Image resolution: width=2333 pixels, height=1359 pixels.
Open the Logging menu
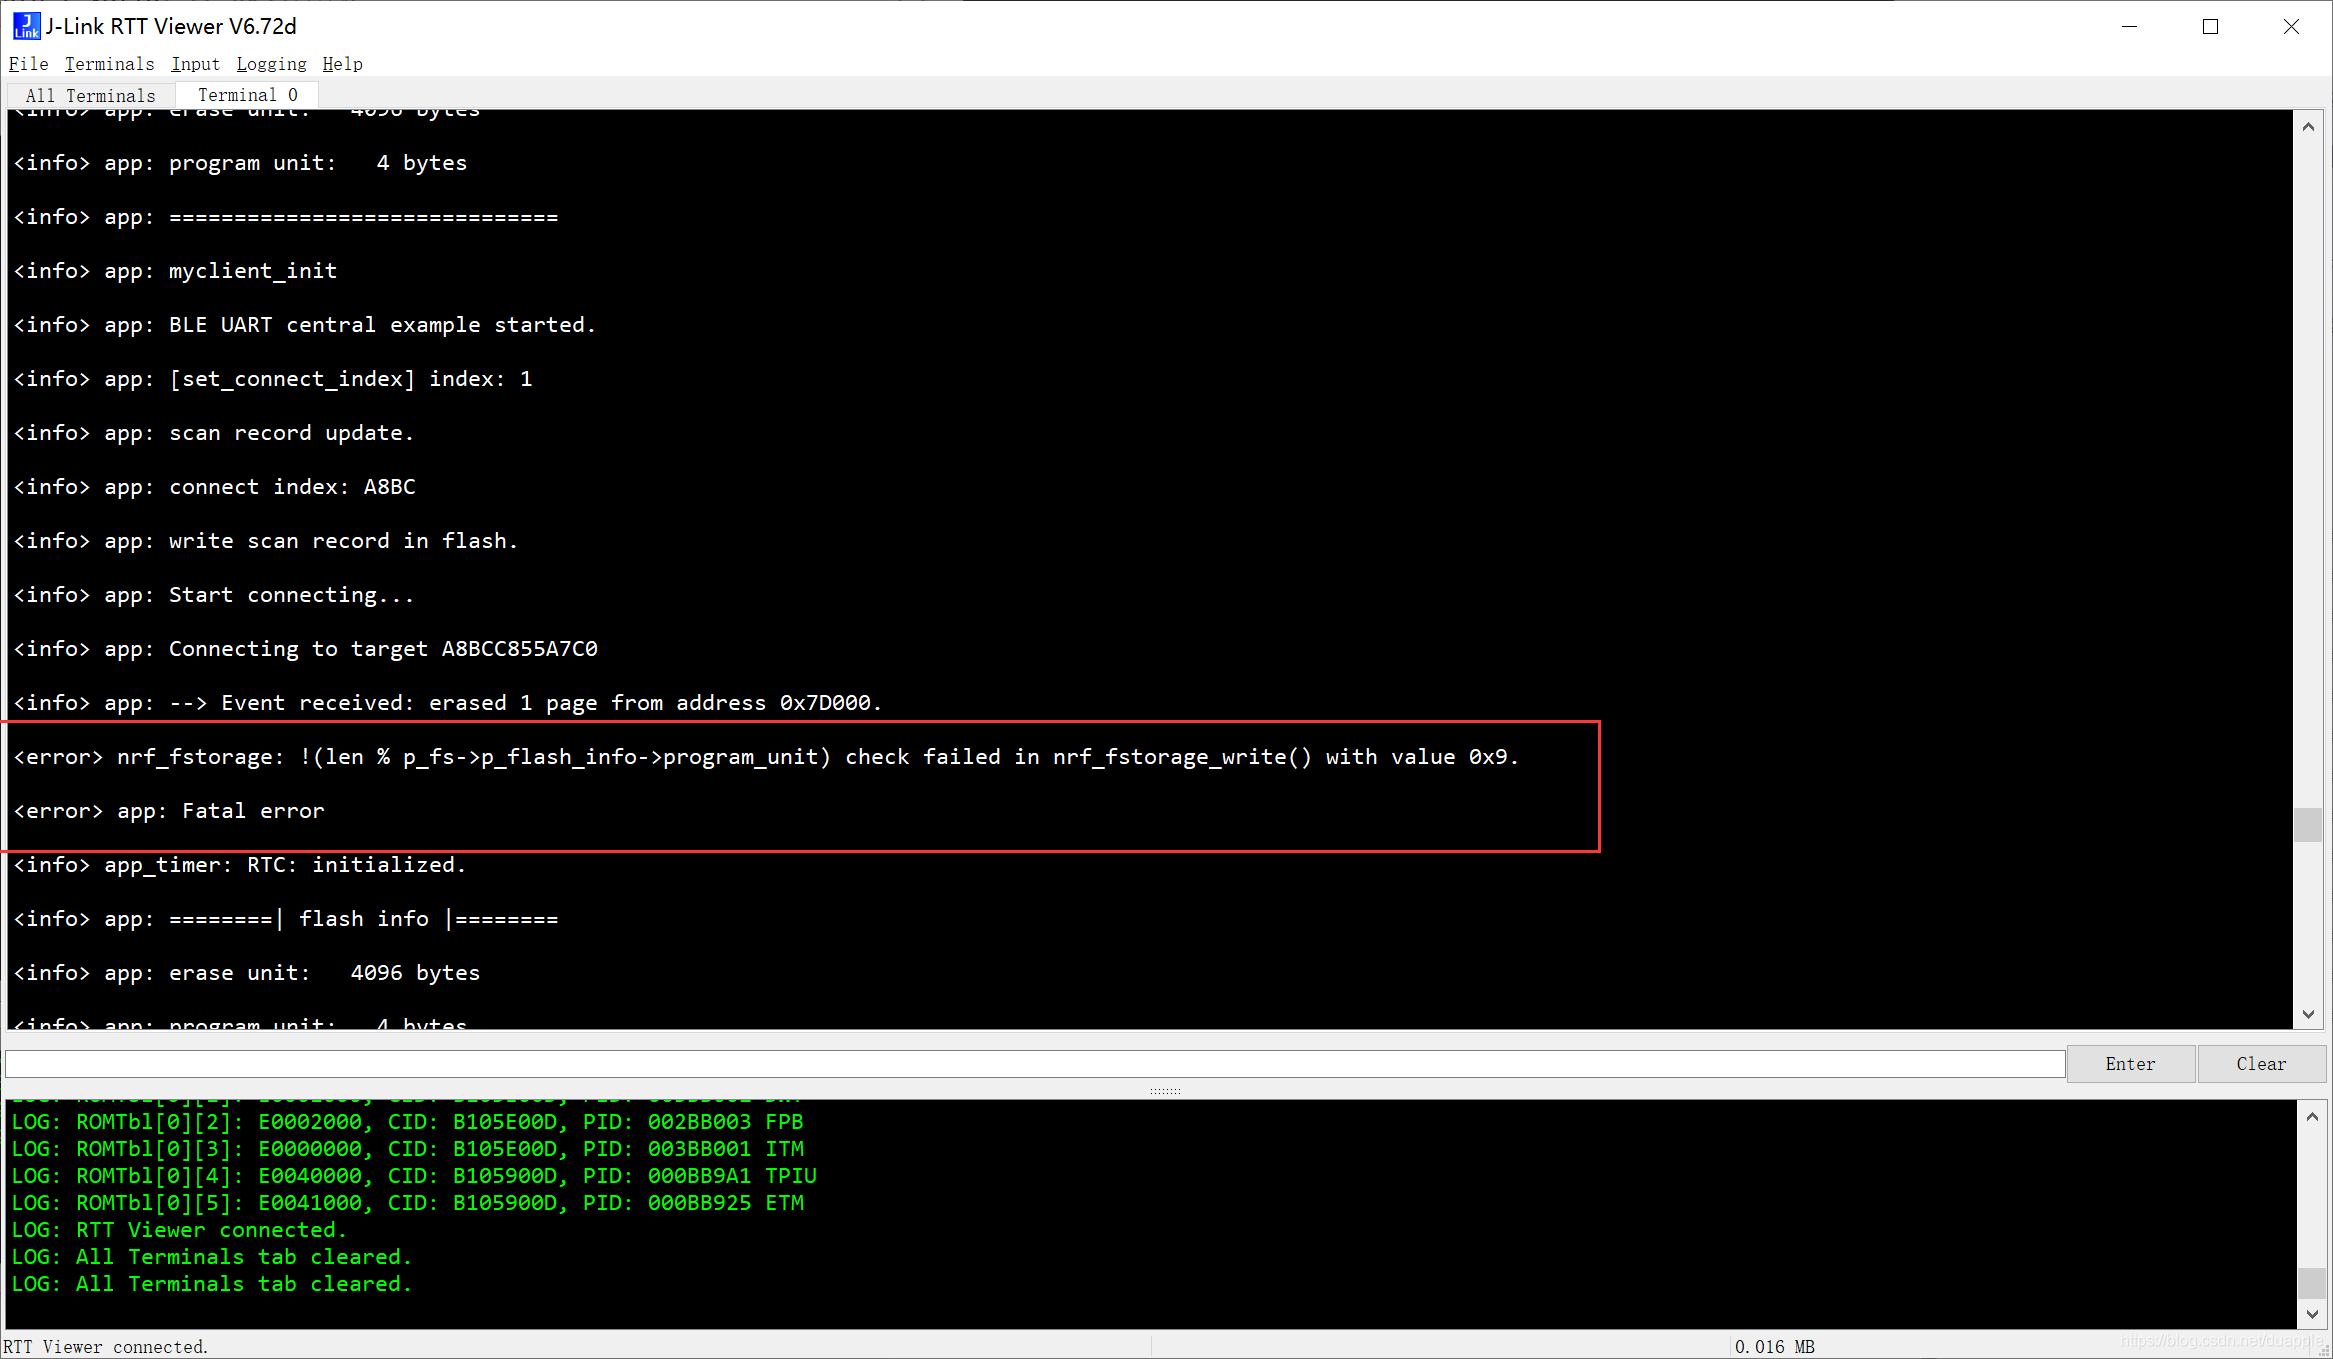pyautogui.click(x=271, y=64)
